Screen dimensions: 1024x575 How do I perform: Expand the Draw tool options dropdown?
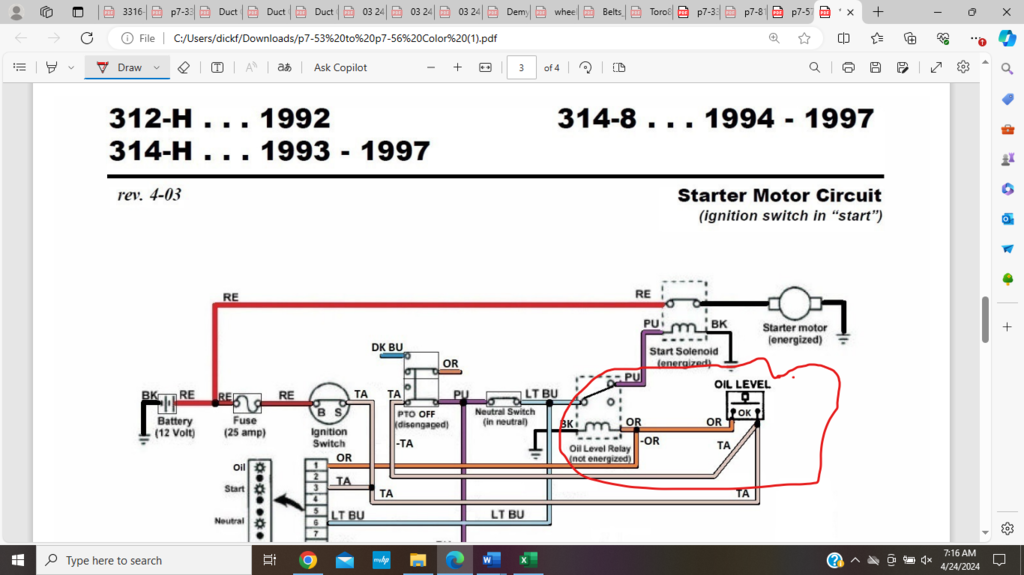click(156, 67)
